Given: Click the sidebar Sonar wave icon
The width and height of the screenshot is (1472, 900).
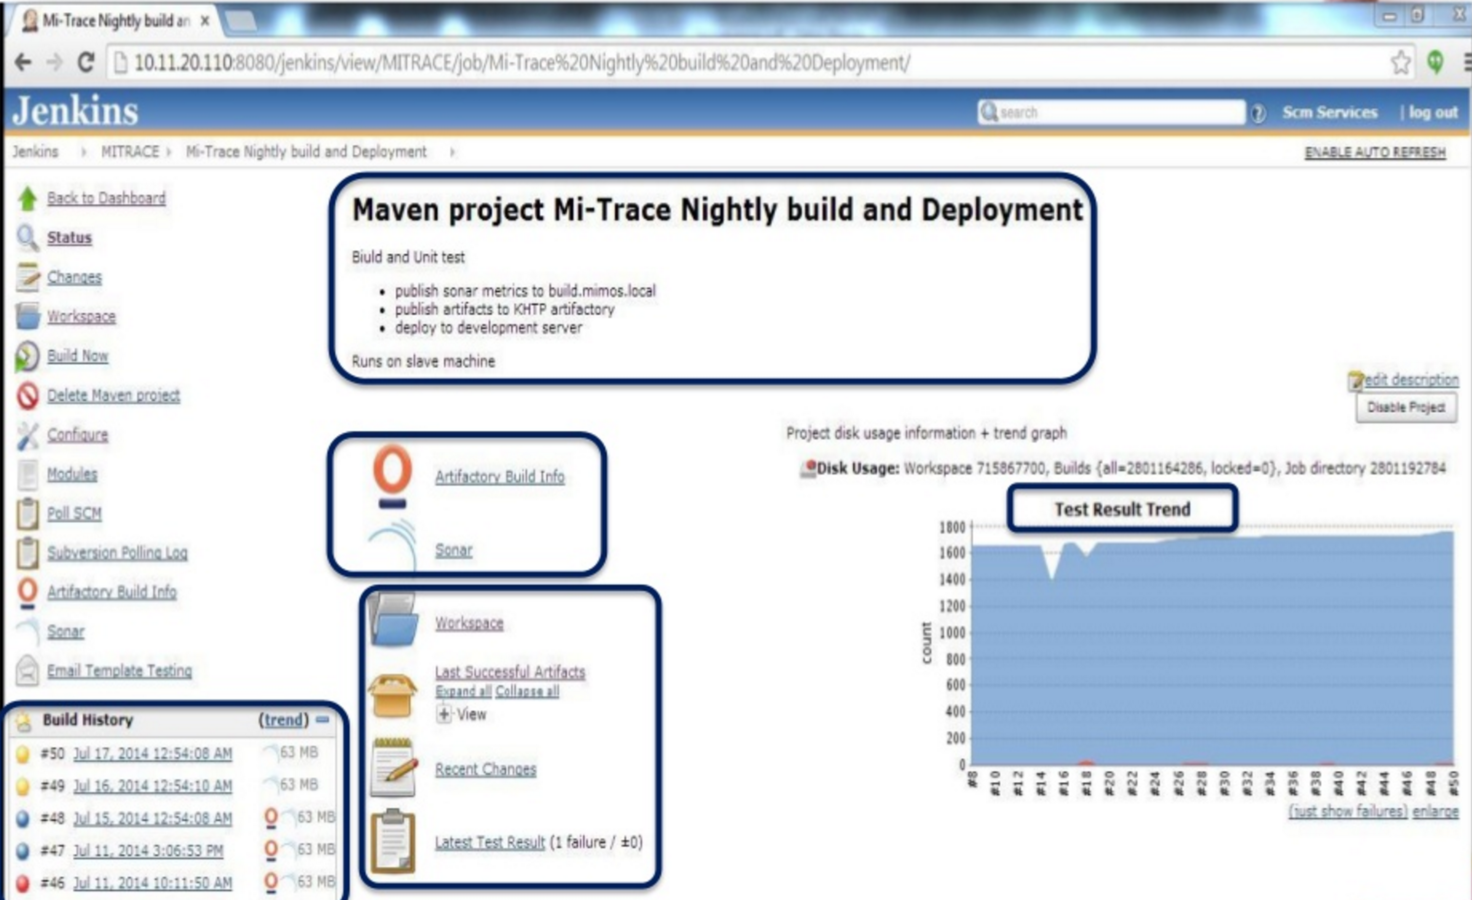Looking at the screenshot, I should coord(28,631).
